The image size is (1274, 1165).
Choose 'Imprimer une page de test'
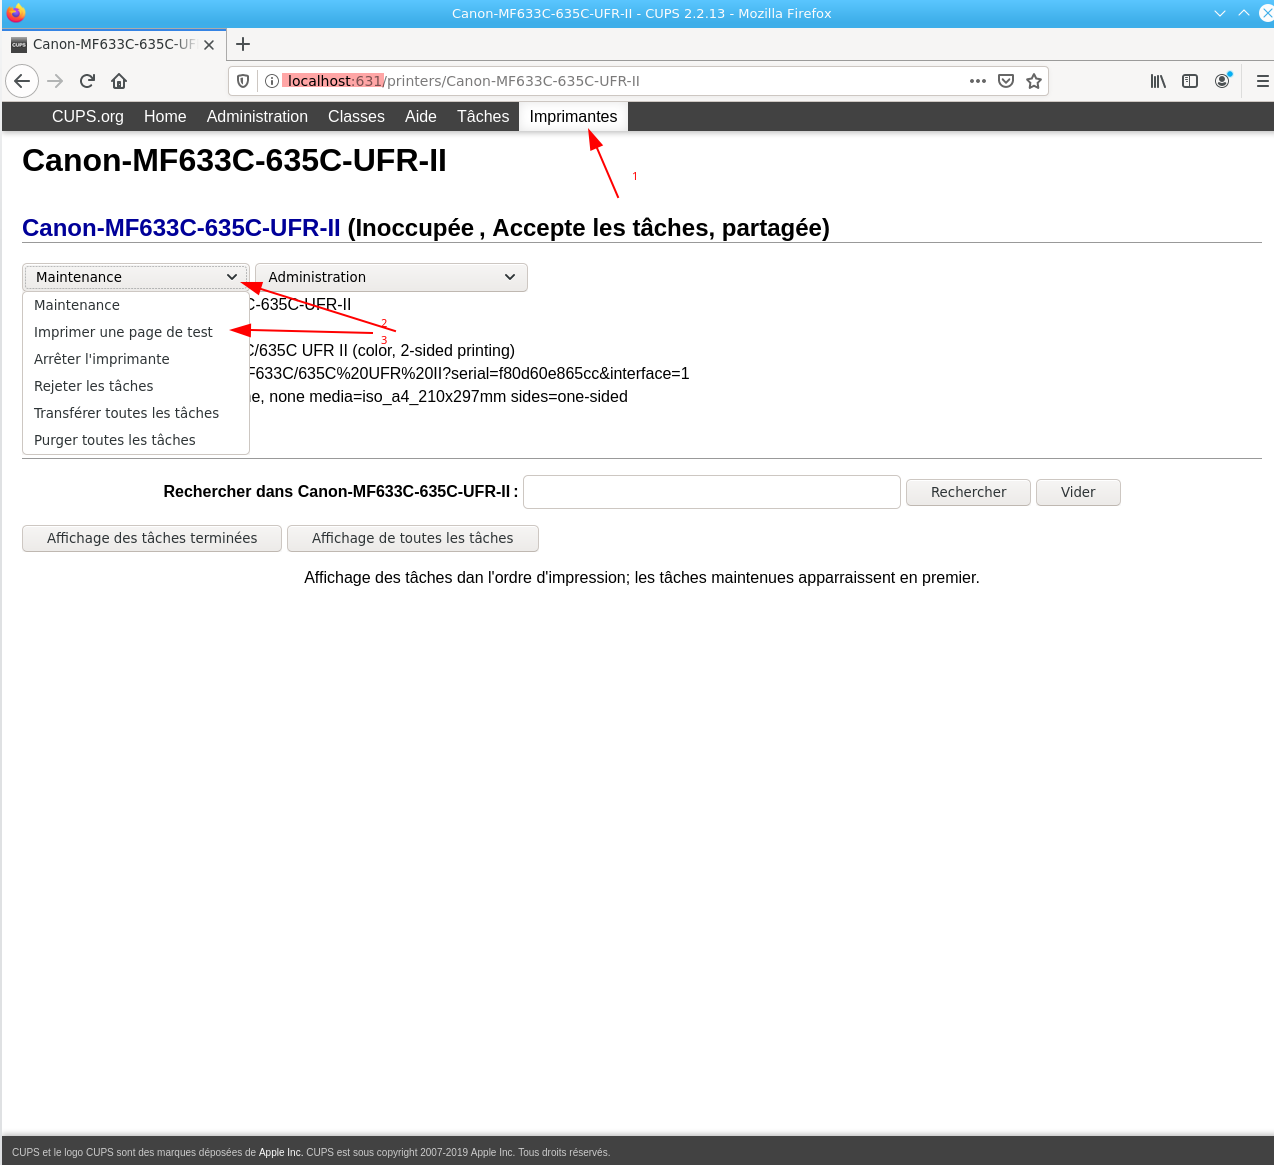(x=136, y=332)
